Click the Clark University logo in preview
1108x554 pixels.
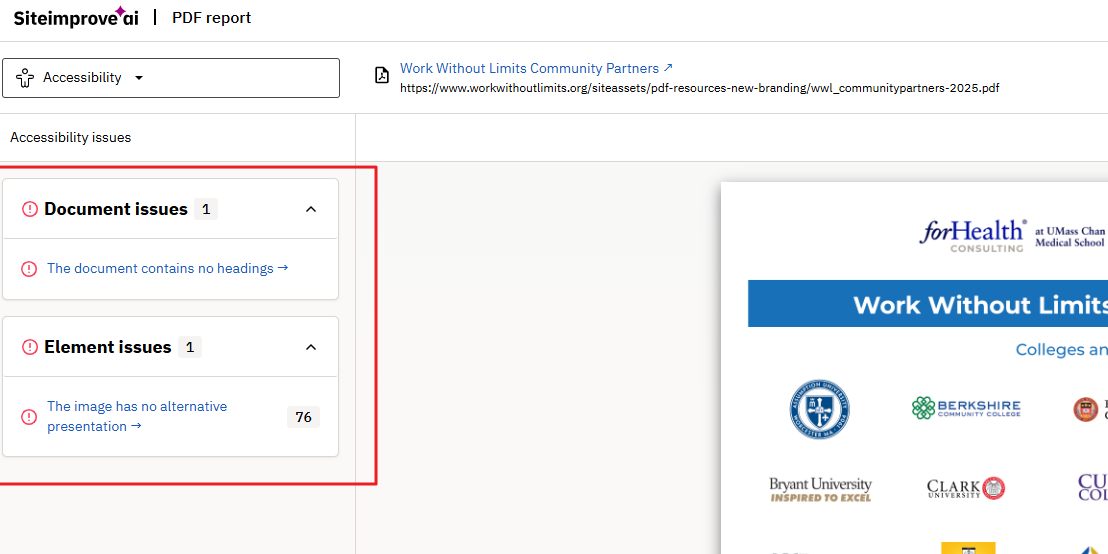966,489
